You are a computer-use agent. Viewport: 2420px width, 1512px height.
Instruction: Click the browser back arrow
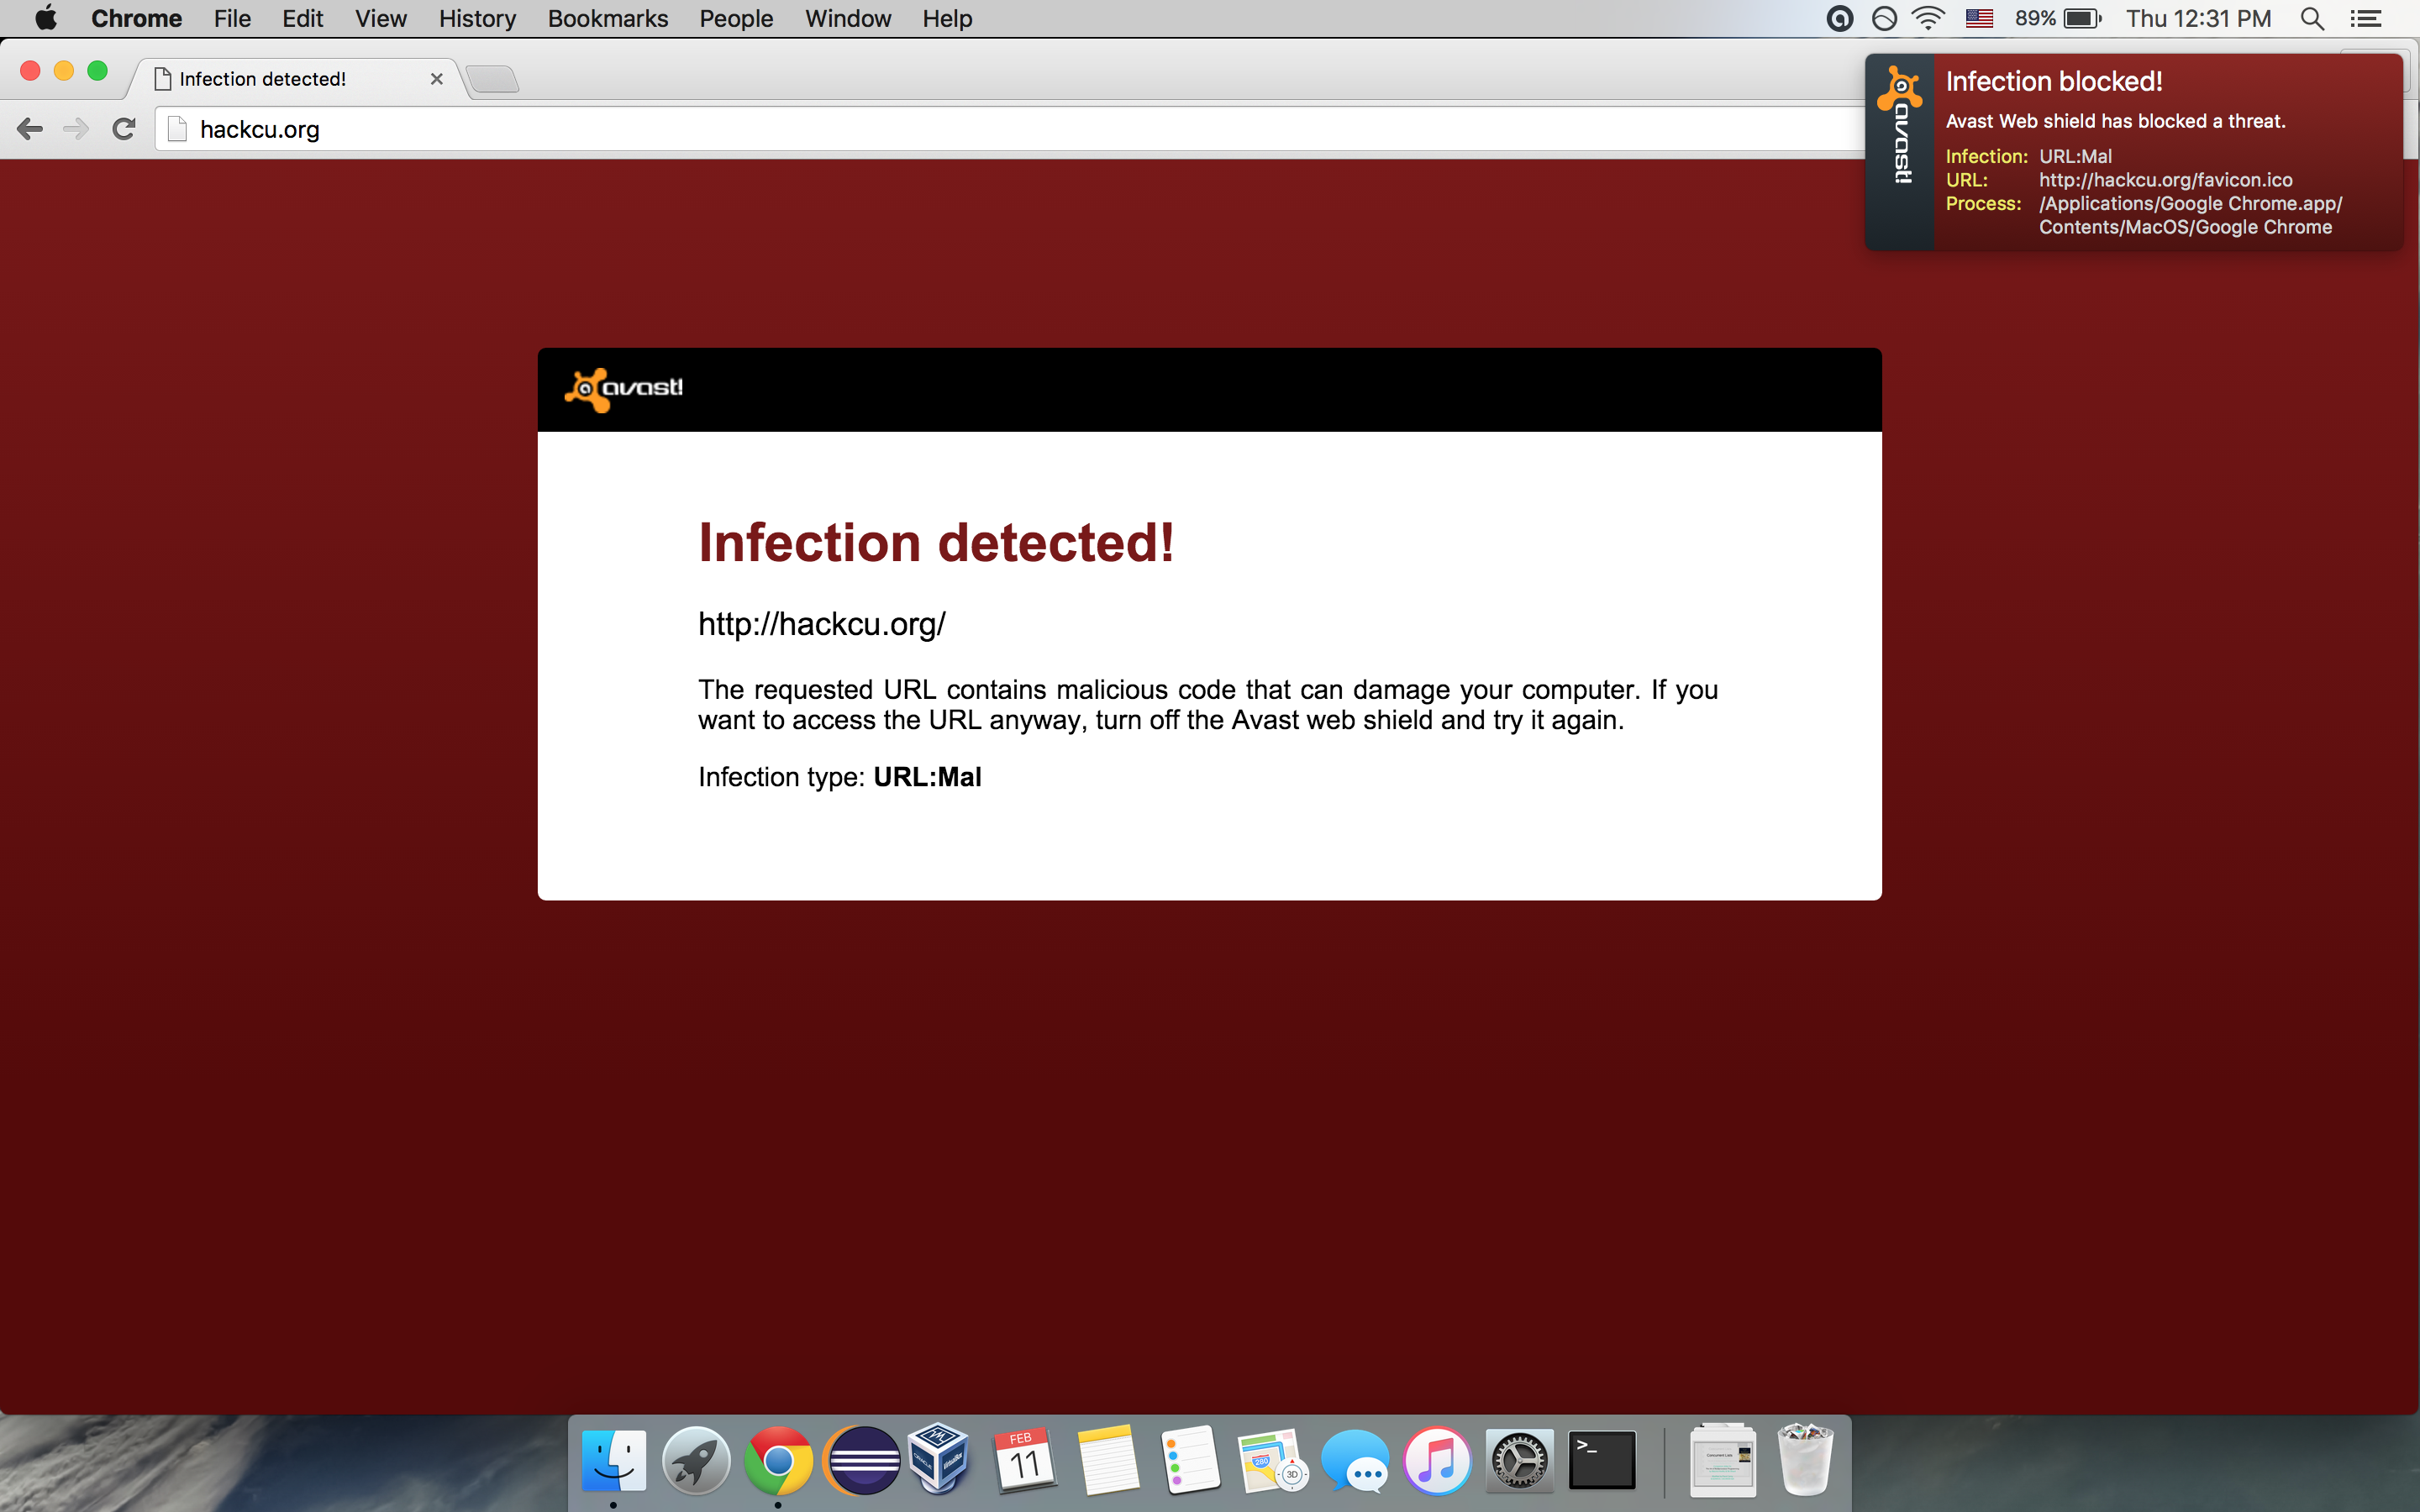pyautogui.click(x=30, y=129)
